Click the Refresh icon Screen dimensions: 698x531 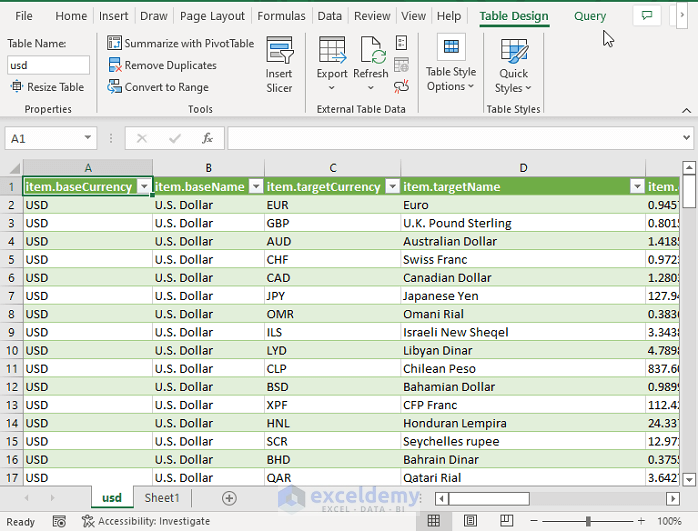pos(373,50)
